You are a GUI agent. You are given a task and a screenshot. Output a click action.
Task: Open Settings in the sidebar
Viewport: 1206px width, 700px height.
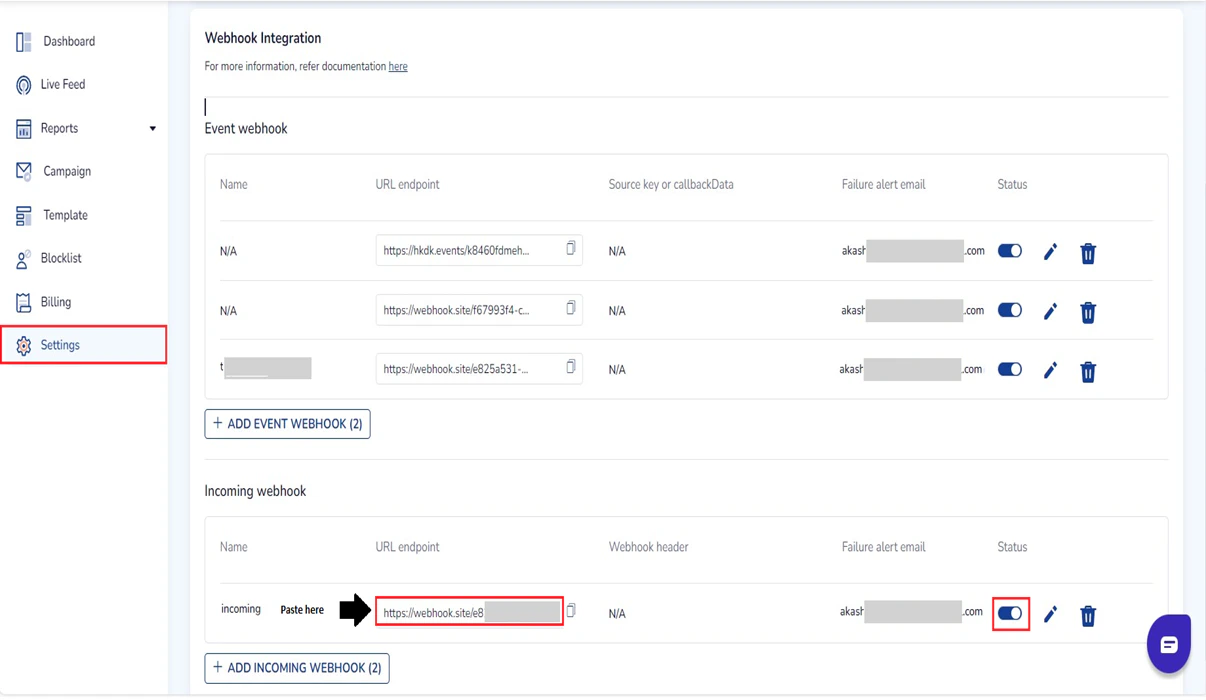click(x=60, y=344)
